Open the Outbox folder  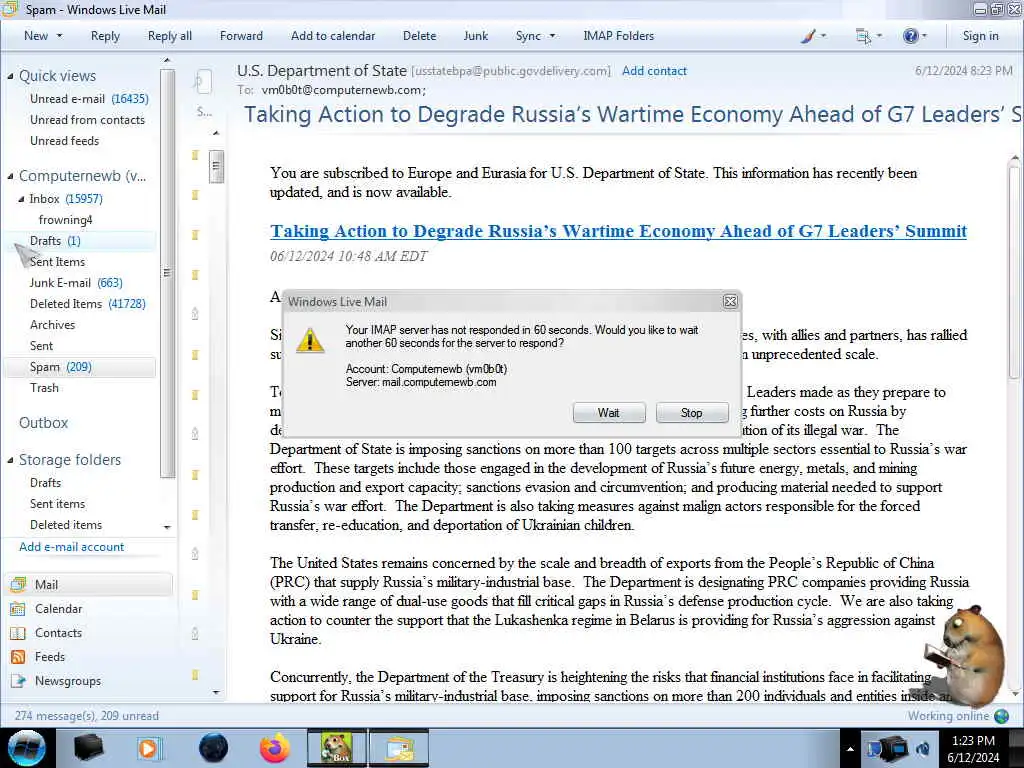(43, 423)
